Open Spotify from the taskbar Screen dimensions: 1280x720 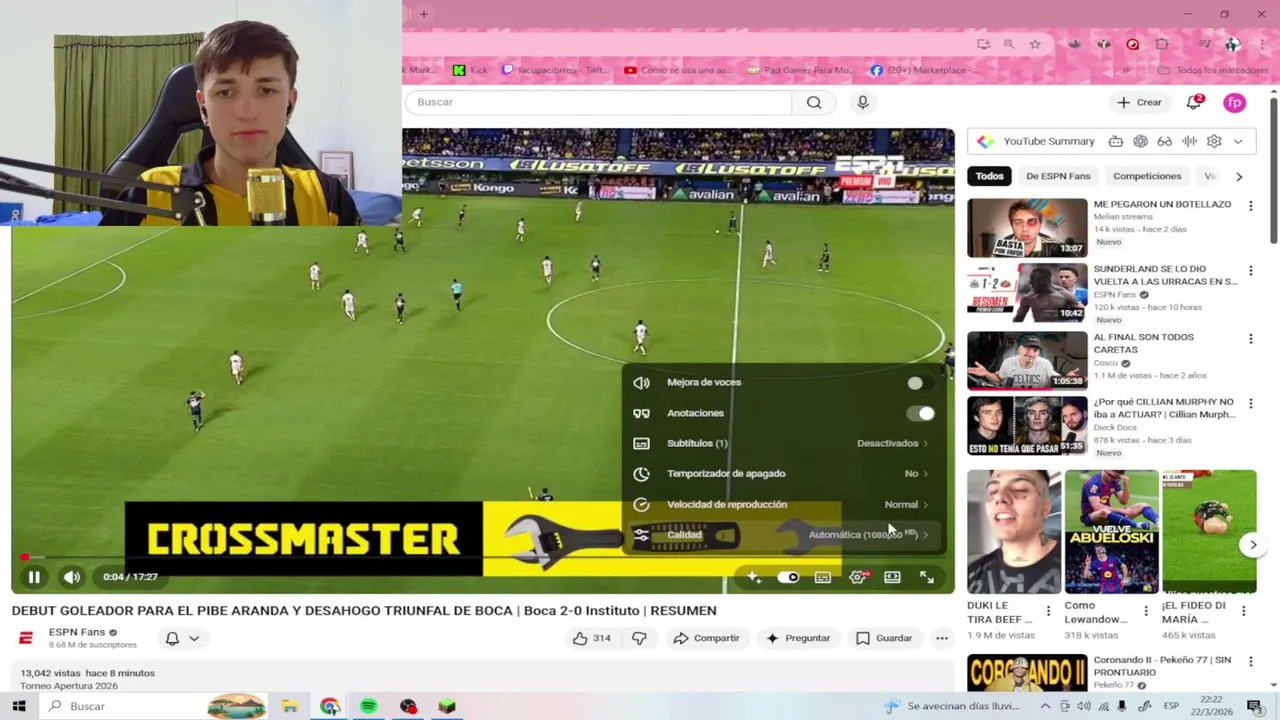click(x=369, y=706)
